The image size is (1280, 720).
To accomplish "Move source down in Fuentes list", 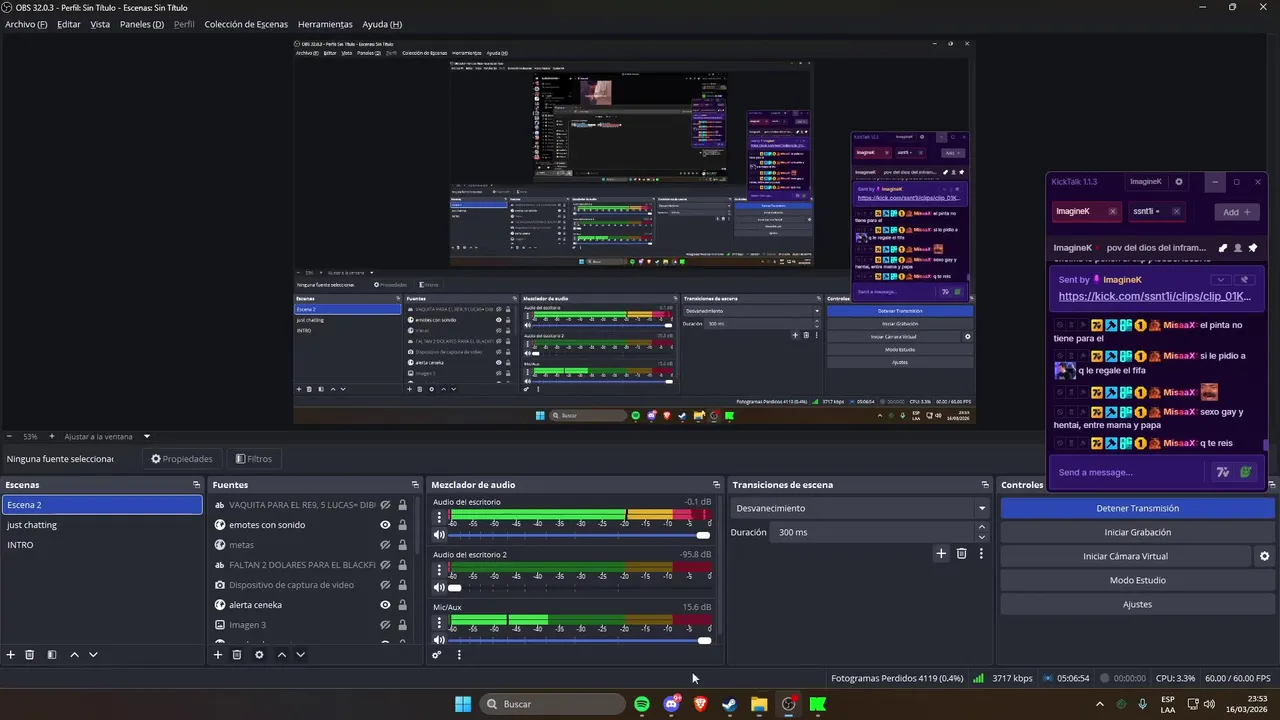I will (300, 655).
